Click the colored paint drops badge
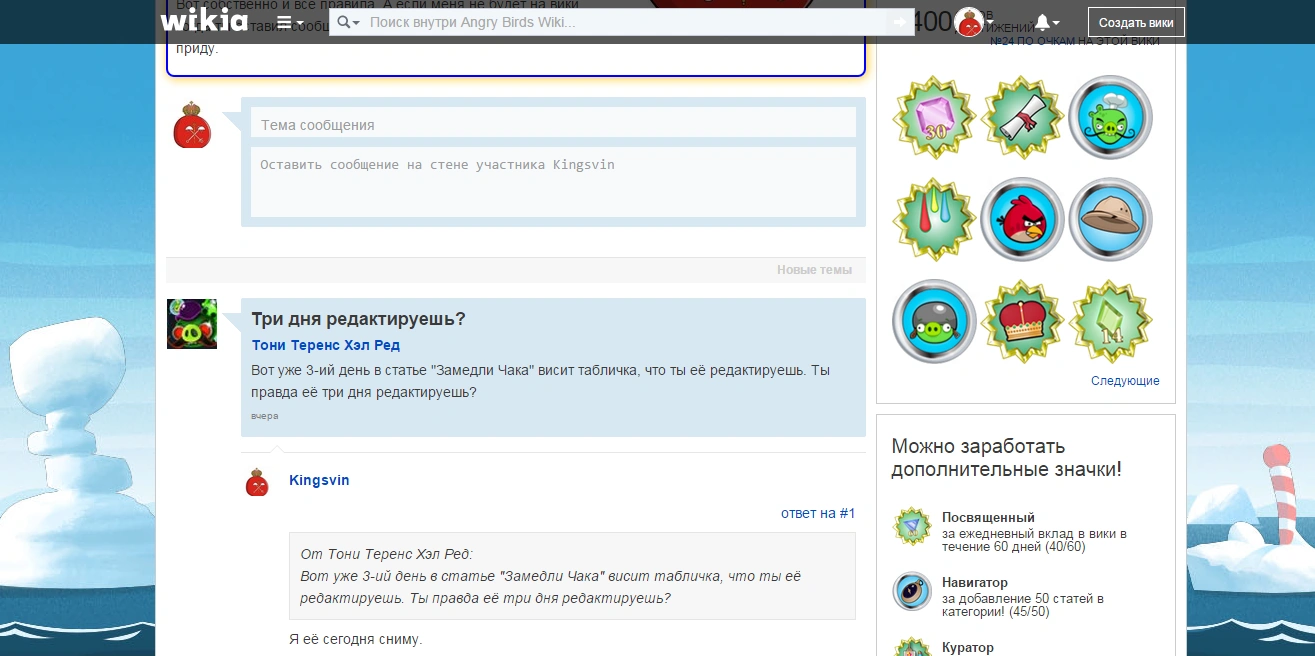Viewport: 1315px width, 656px height. (x=934, y=219)
